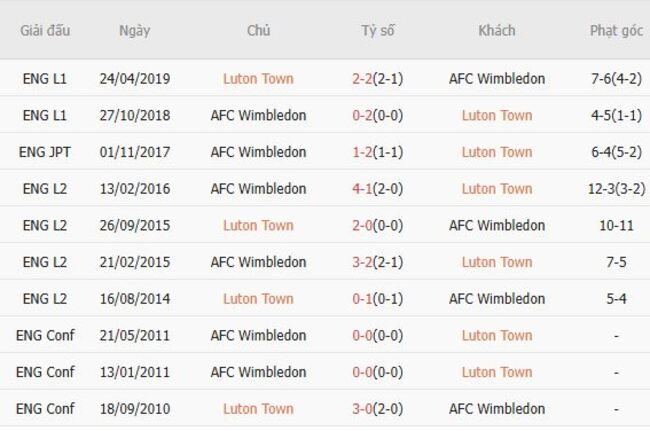Click the 0-1 score from 16/08/2014
This screenshot has height=431, width=650.
pyautogui.click(x=366, y=298)
